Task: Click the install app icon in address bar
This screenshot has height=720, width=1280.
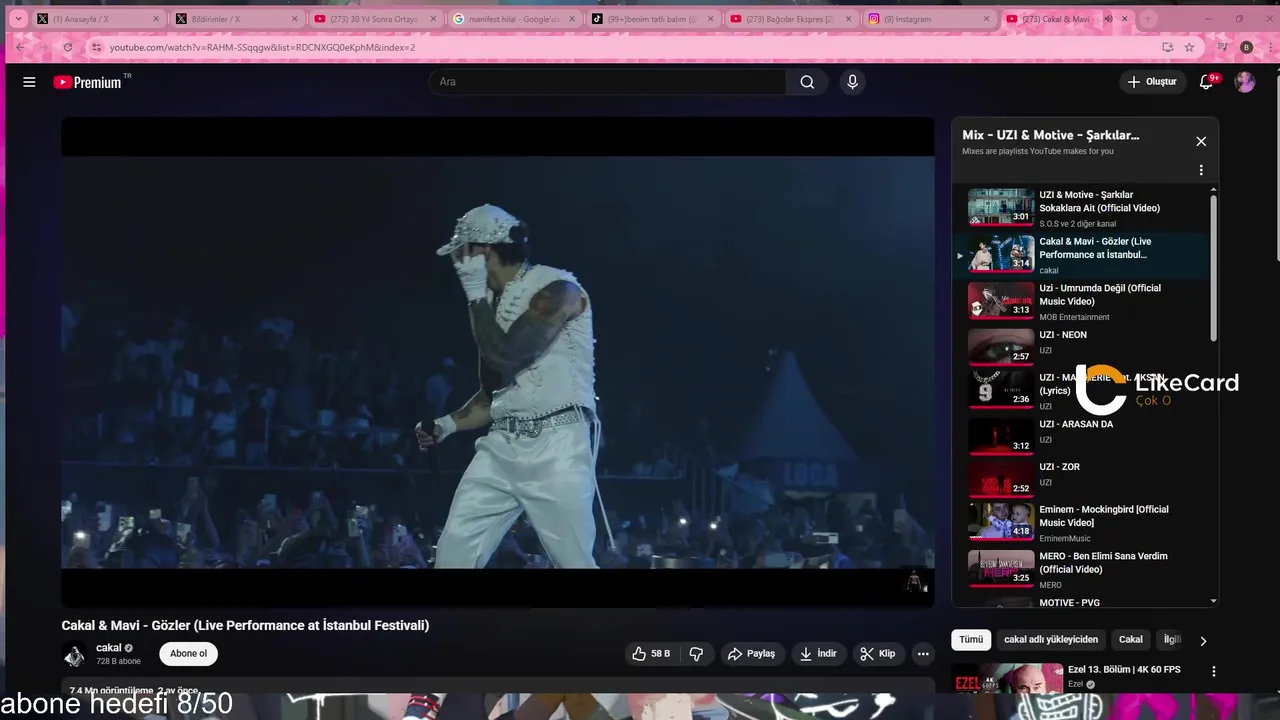Action: [1167, 47]
